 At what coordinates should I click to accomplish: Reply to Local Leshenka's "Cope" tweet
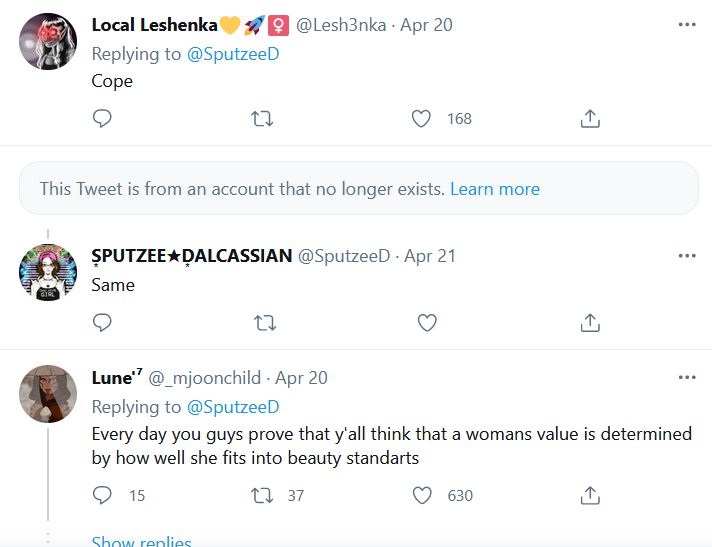coord(102,118)
